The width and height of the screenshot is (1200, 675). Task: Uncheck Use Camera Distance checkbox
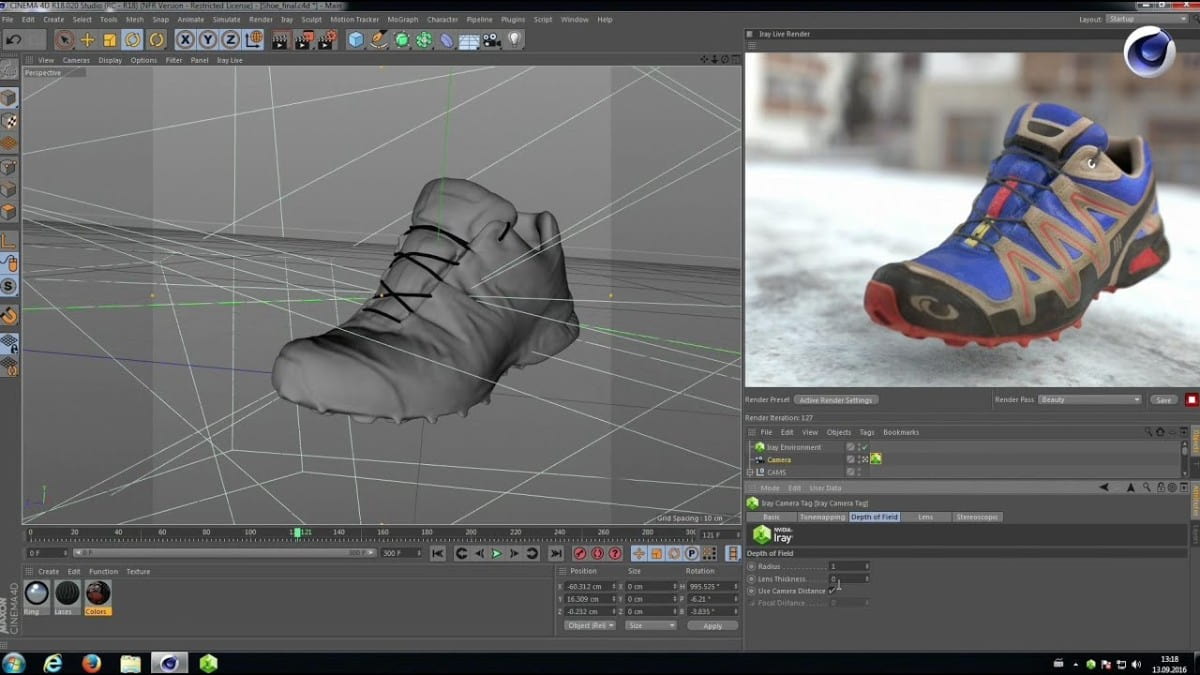(x=832, y=591)
